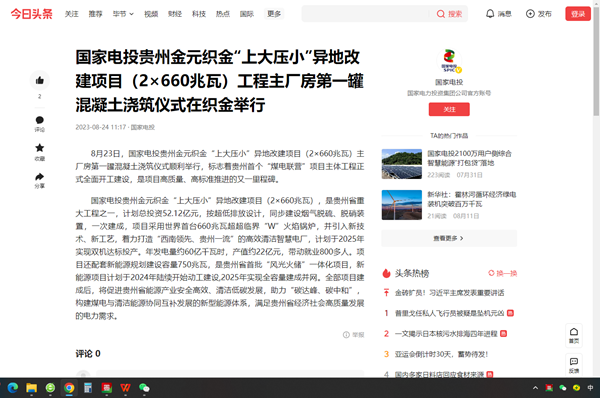
Task: Open the 热点 nav tab
Action: coord(223,14)
